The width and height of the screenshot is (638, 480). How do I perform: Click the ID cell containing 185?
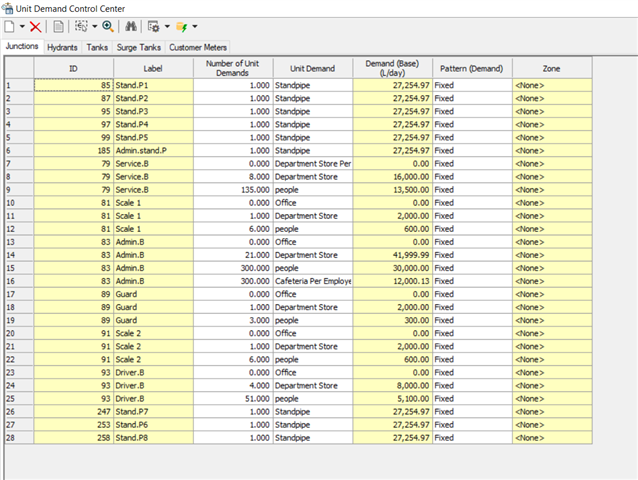click(73, 151)
